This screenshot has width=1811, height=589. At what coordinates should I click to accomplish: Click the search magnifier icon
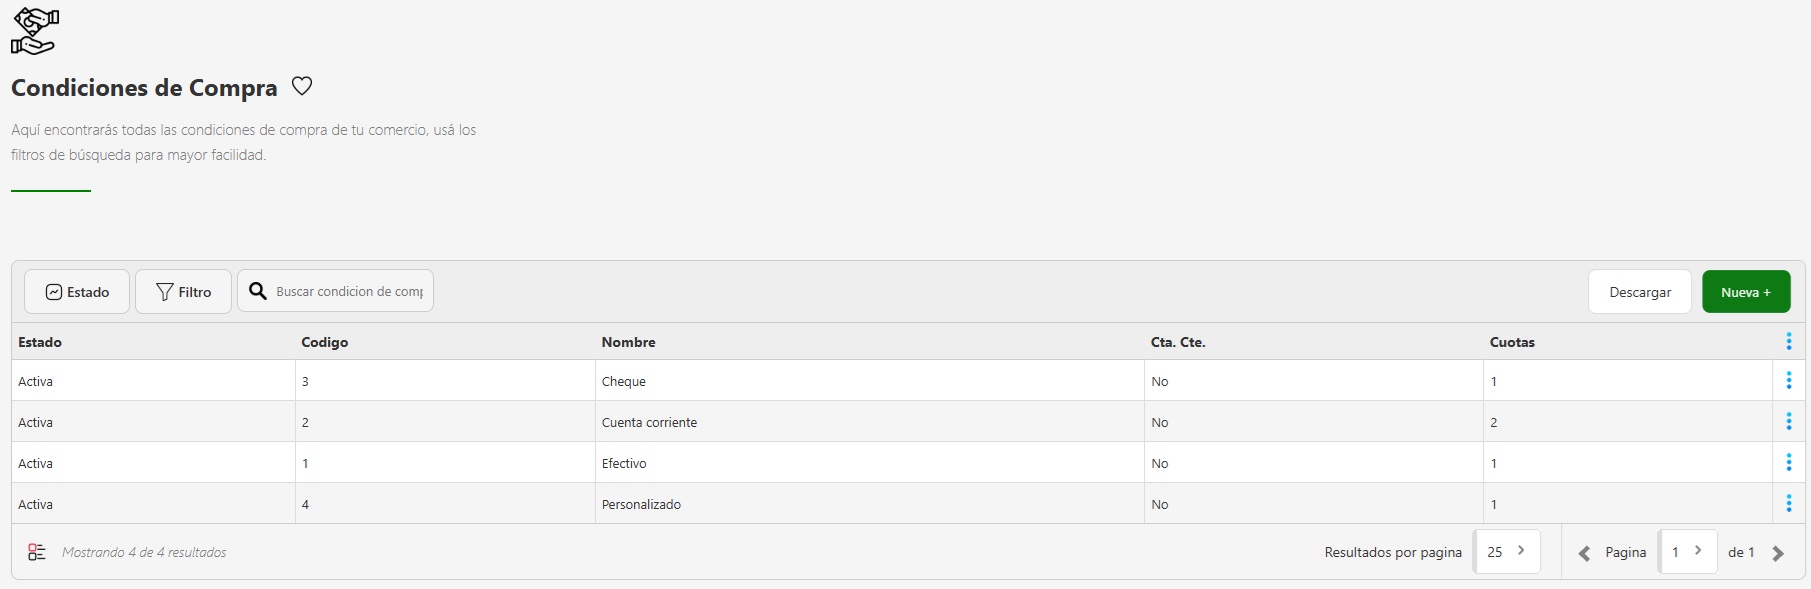coord(258,291)
